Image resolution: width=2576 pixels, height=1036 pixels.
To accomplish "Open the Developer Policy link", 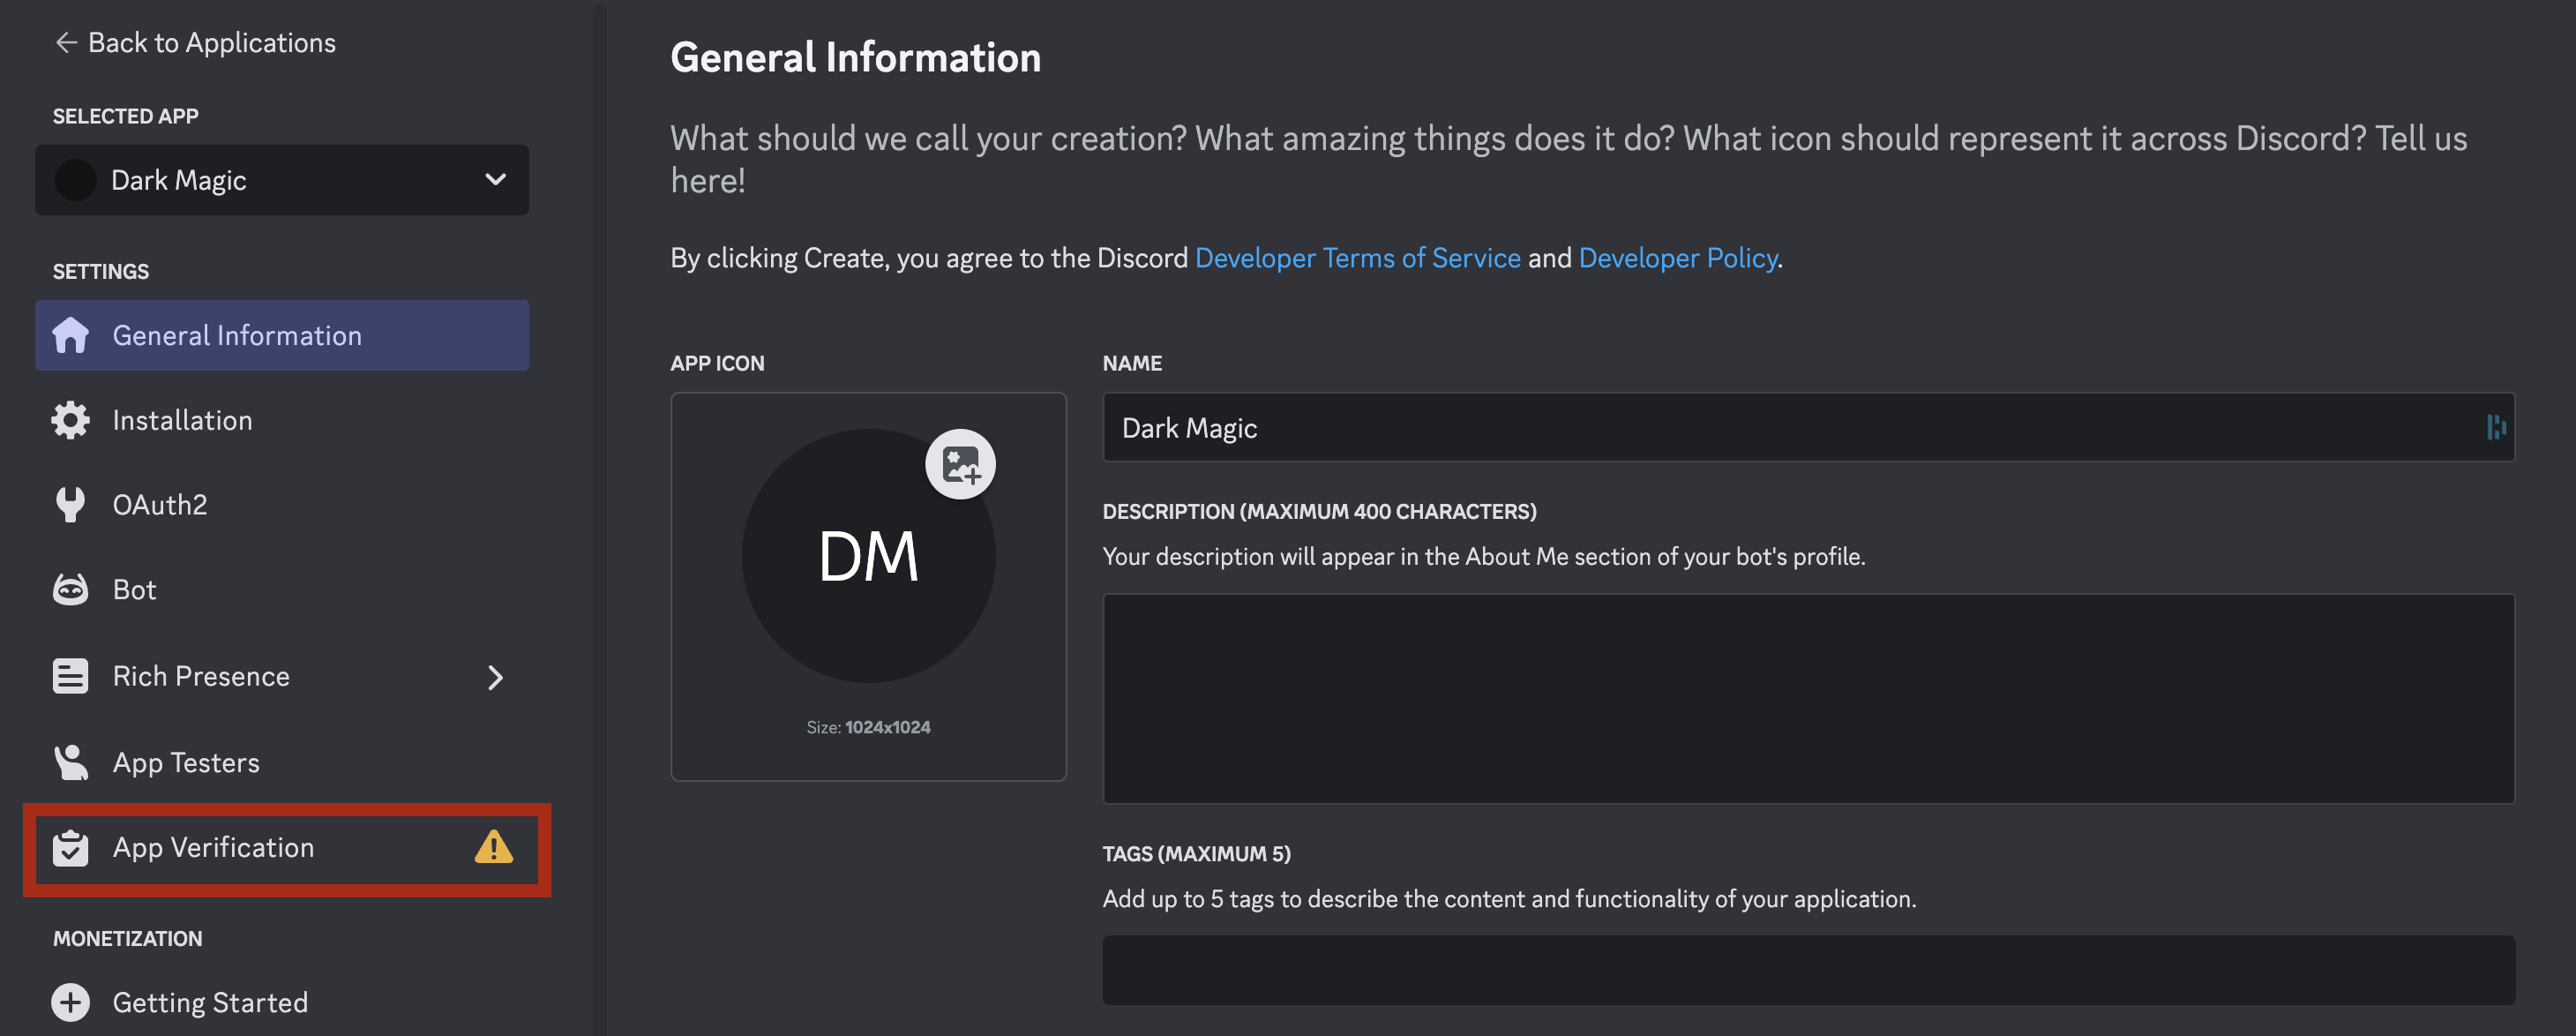I will point(1678,258).
